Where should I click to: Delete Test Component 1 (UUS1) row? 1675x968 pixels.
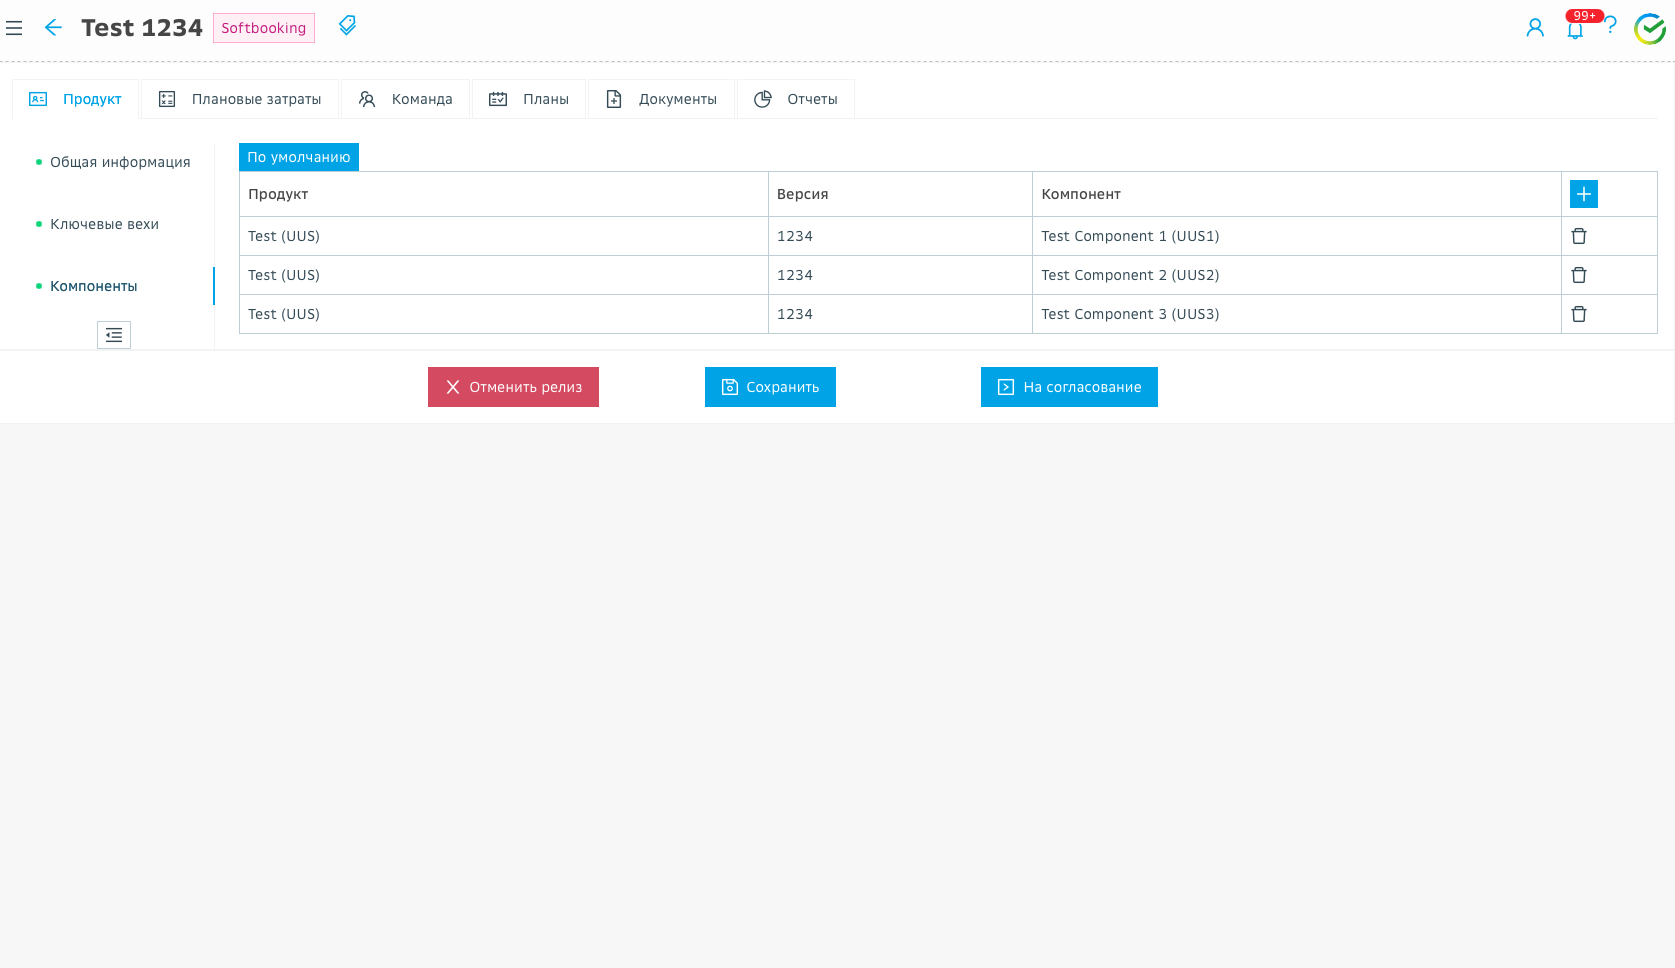(x=1579, y=236)
